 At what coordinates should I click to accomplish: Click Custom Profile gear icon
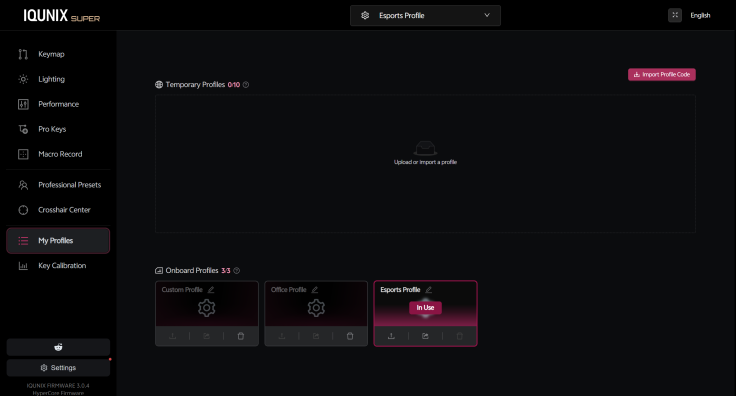(207, 308)
